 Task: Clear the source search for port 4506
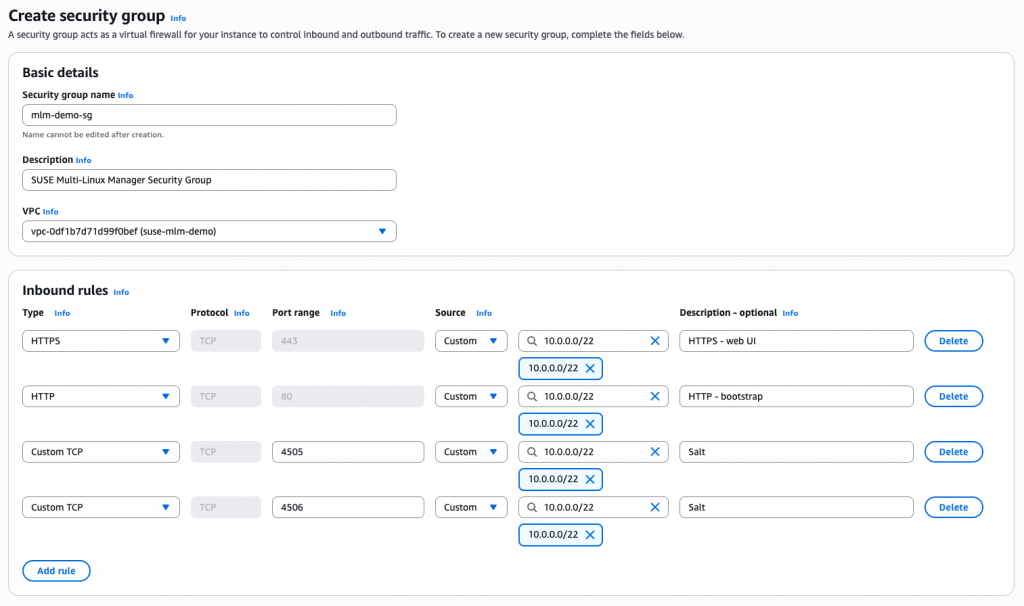pos(655,507)
